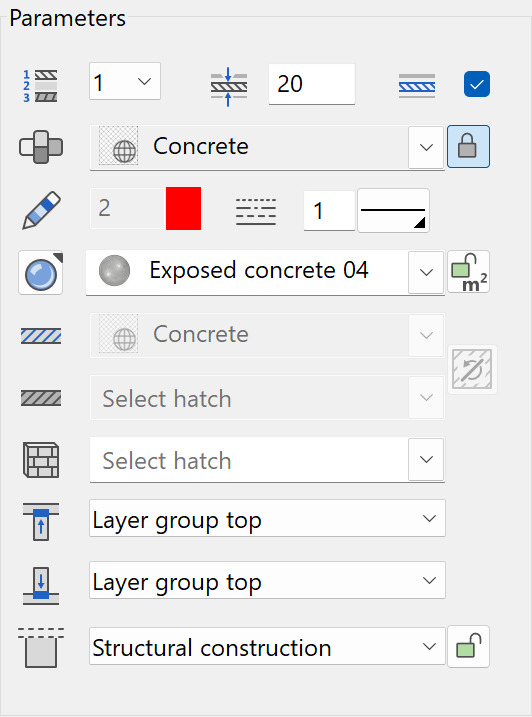Uncheck the blue checkbox beside hatching icon
The image size is (532, 717).
tap(477, 84)
